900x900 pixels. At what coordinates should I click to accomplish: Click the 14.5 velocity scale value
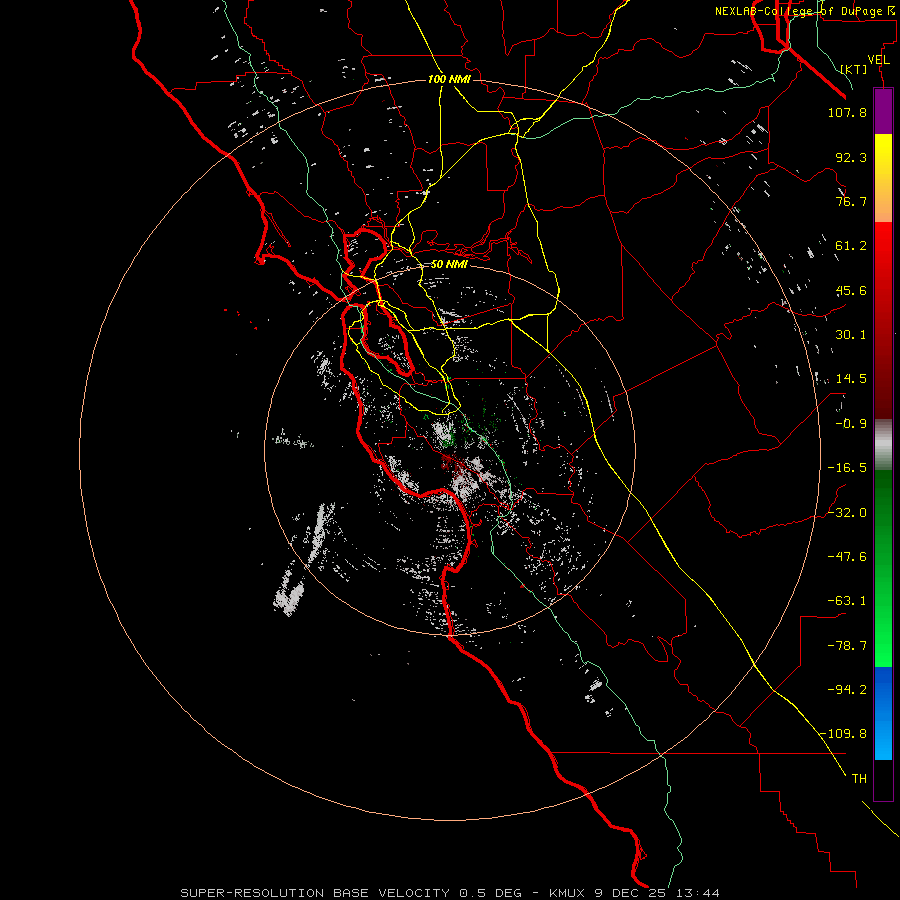851,379
